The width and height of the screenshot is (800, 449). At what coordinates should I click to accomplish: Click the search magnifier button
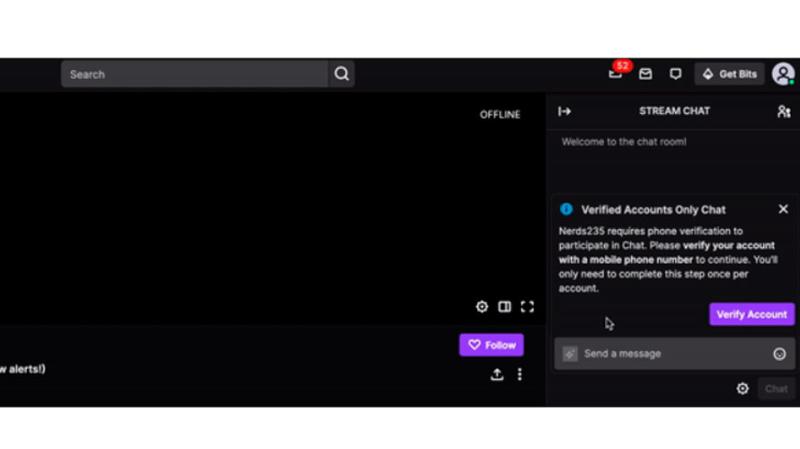(x=341, y=74)
